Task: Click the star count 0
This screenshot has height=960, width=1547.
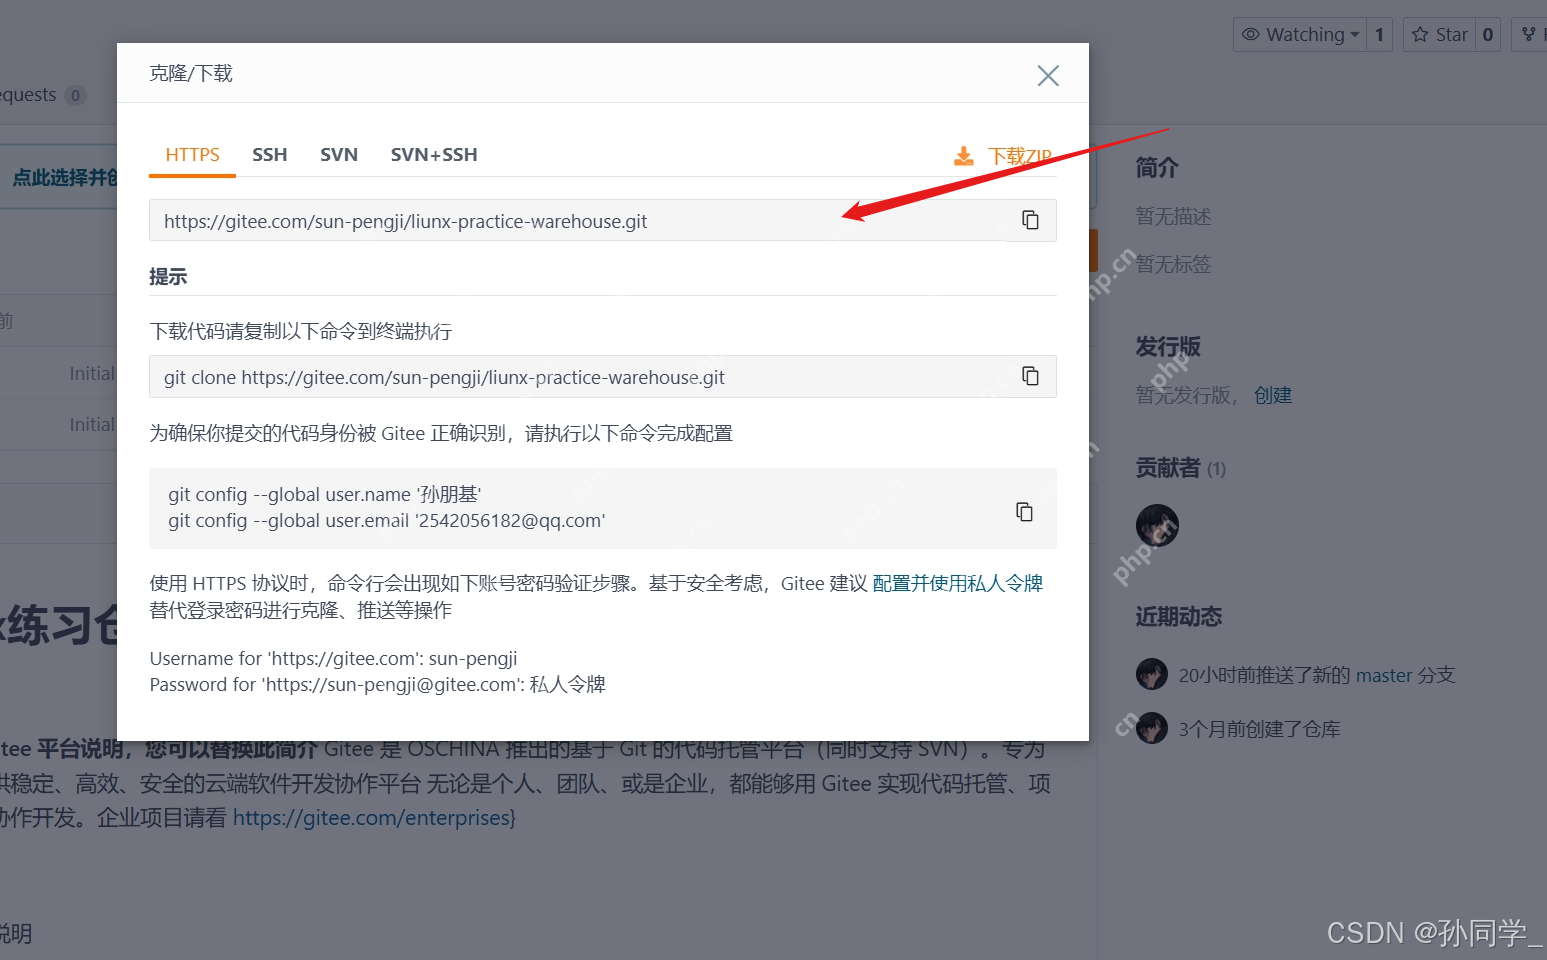Action: (1488, 34)
